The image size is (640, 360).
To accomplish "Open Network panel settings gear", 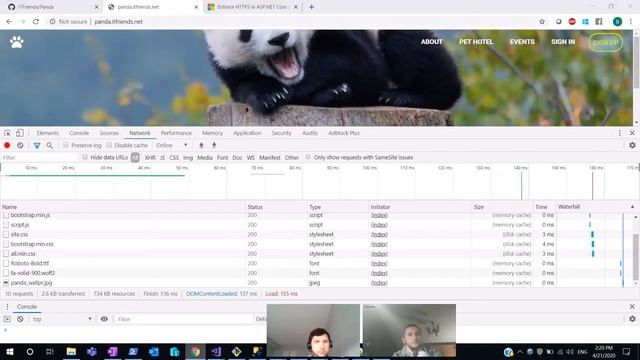I will click(x=632, y=145).
